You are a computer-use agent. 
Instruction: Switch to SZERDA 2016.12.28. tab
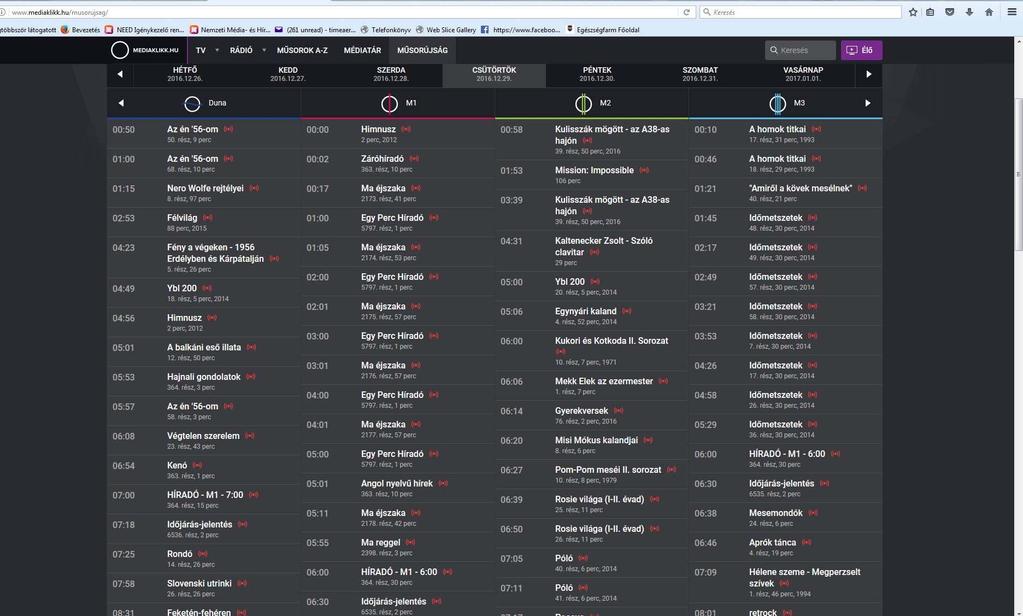point(391,74)
